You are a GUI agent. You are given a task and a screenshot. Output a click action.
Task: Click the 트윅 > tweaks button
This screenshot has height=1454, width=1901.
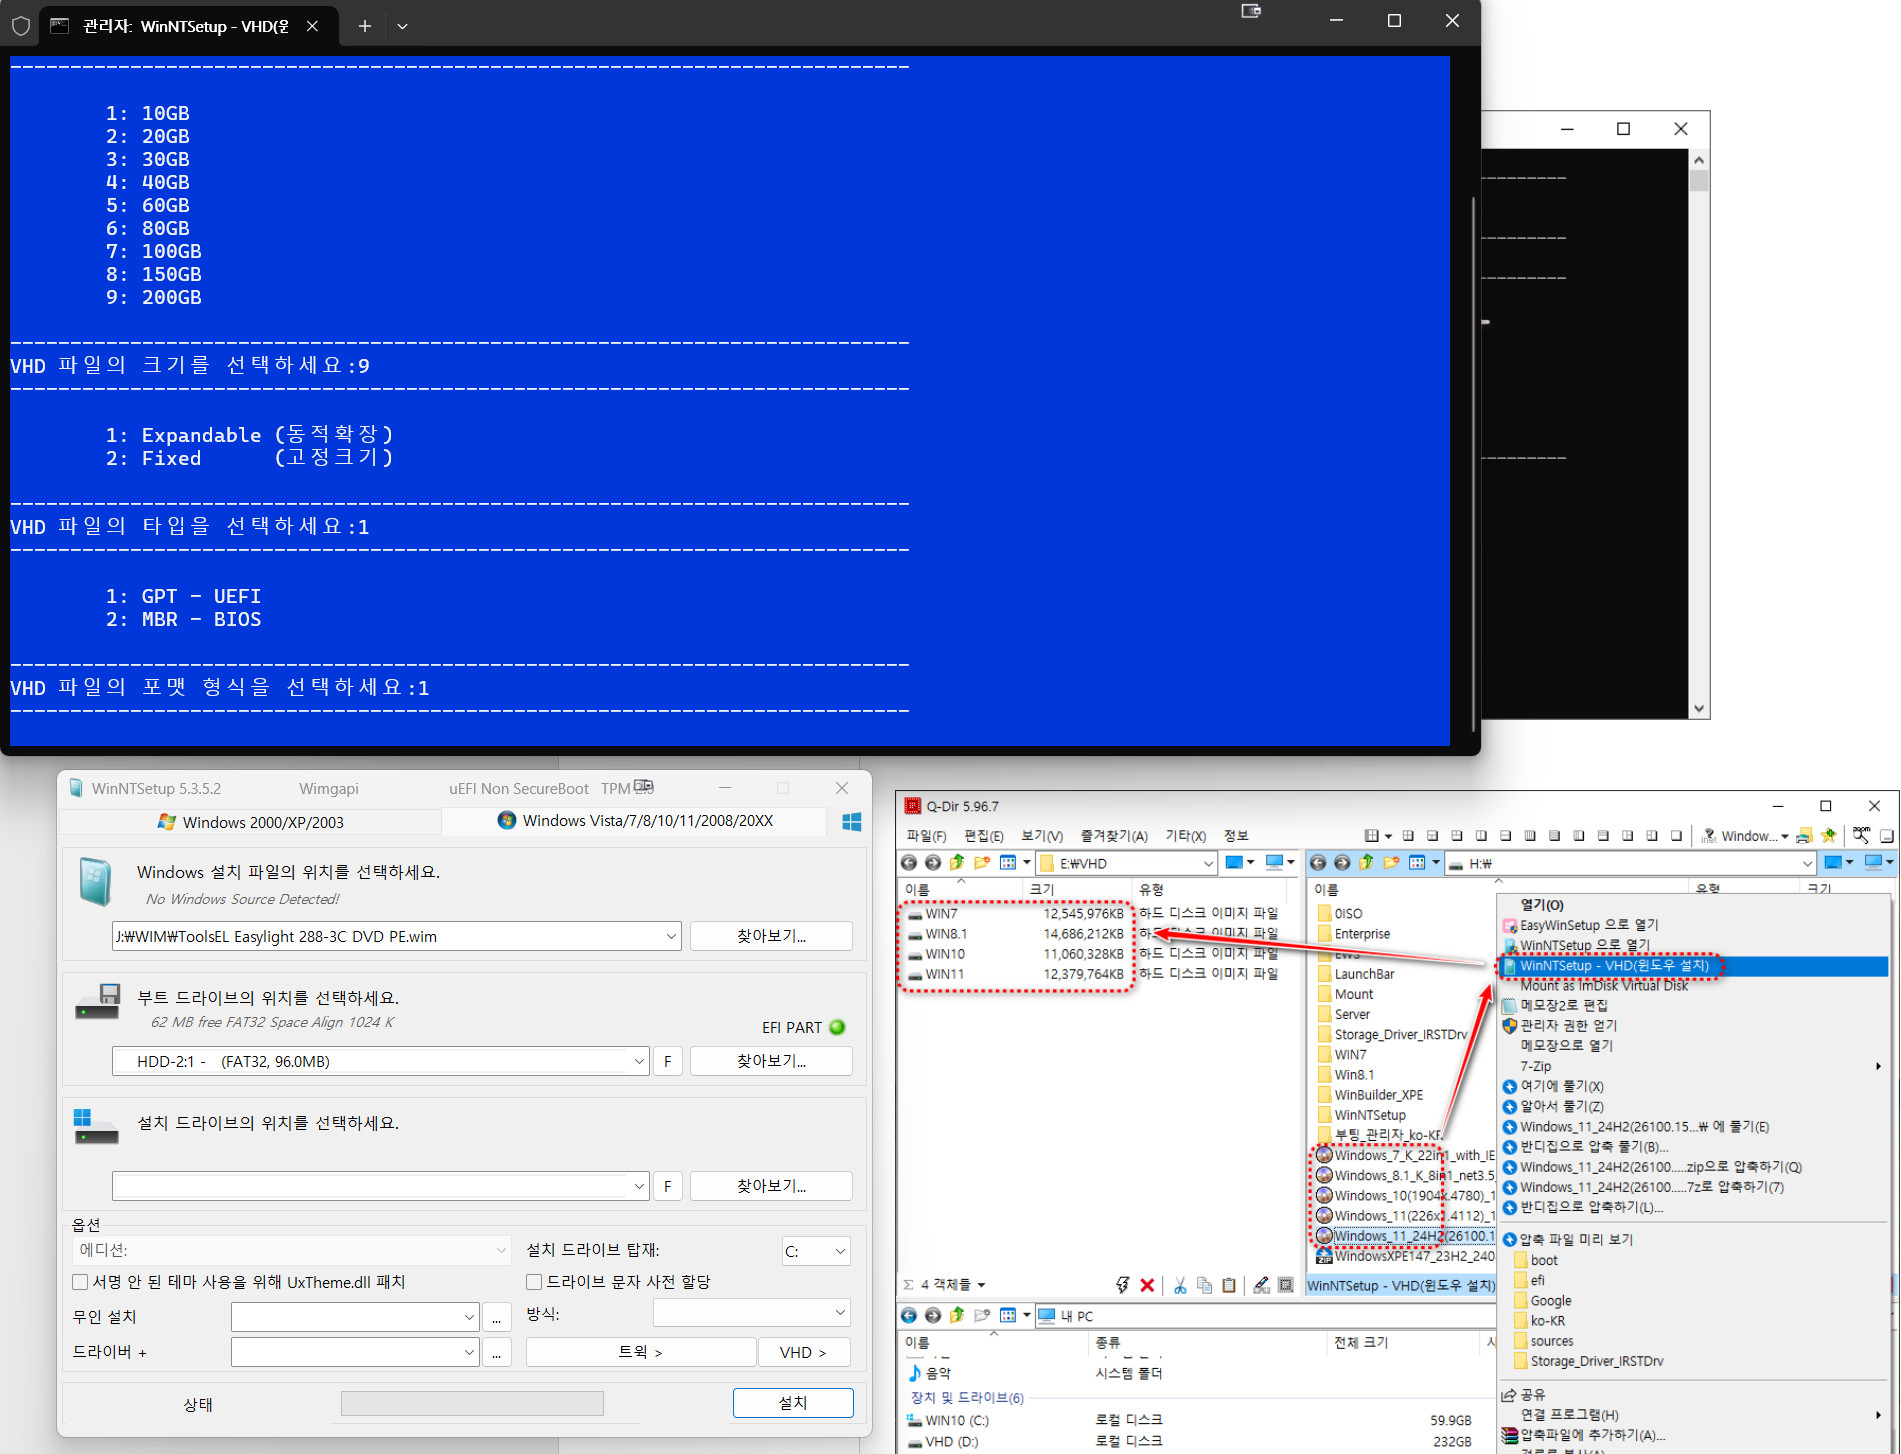(640, 1352)
